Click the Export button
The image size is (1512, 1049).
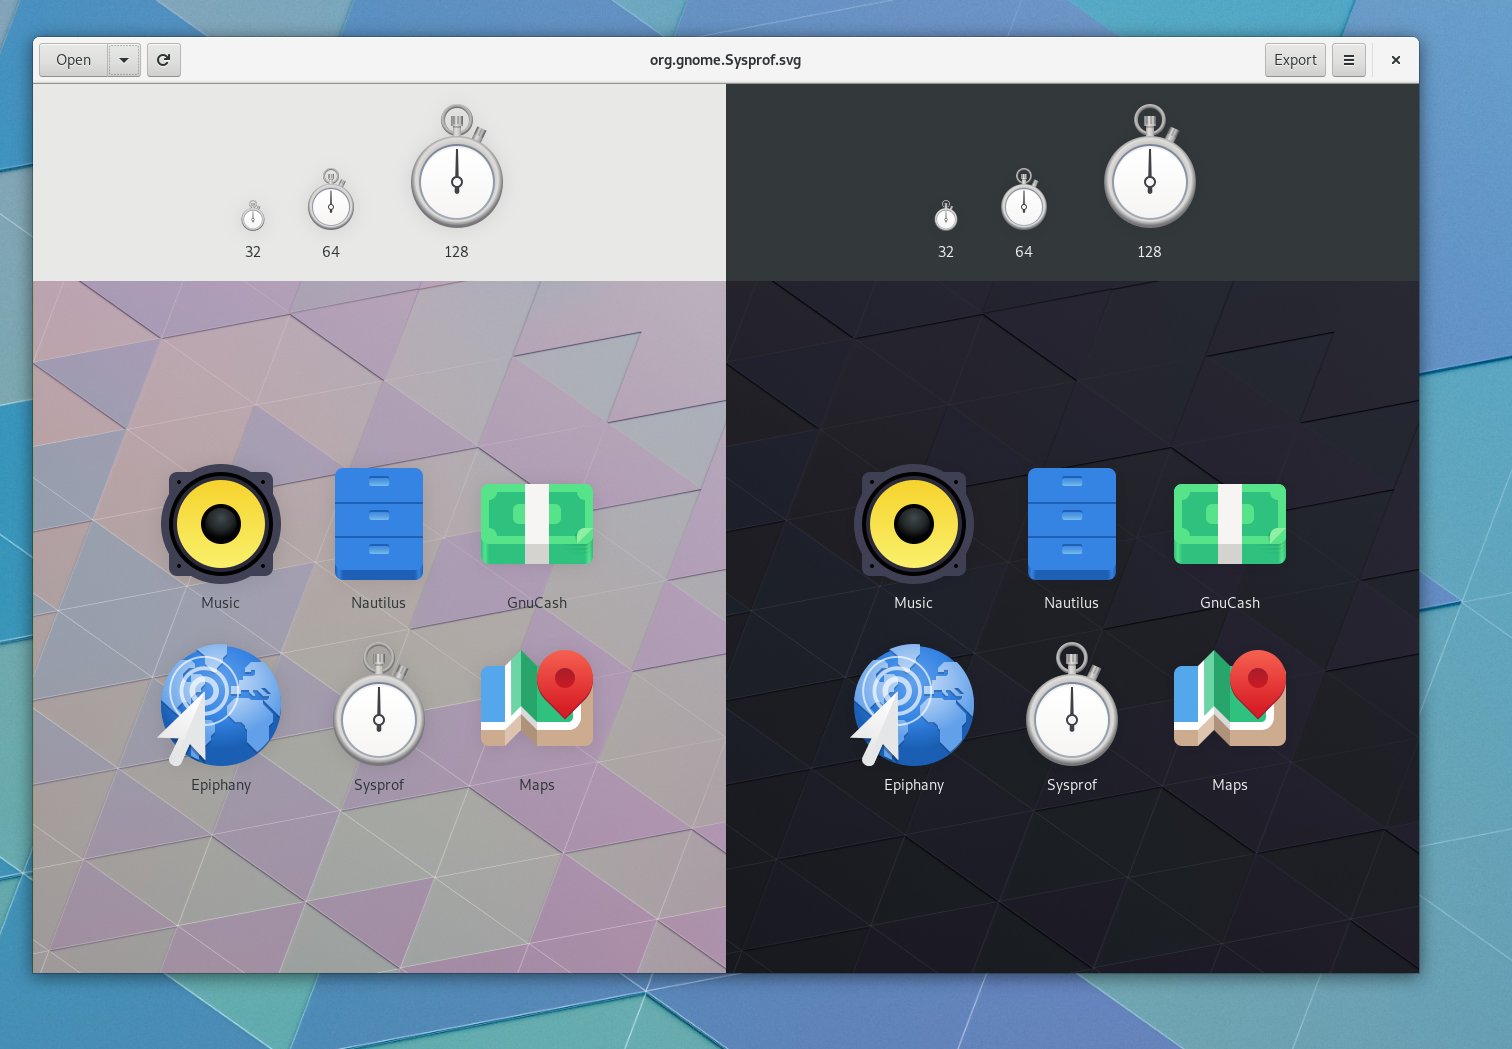tap(1295, 60)
